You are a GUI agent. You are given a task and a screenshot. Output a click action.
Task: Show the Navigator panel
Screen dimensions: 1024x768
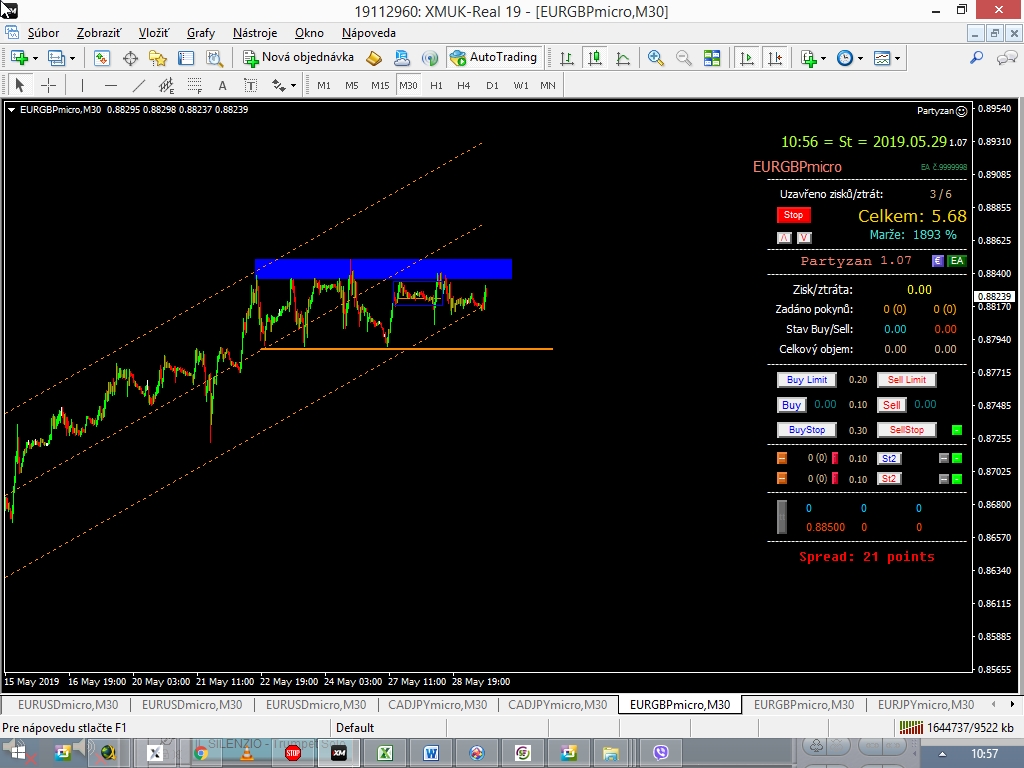click(x=158, y=58)
